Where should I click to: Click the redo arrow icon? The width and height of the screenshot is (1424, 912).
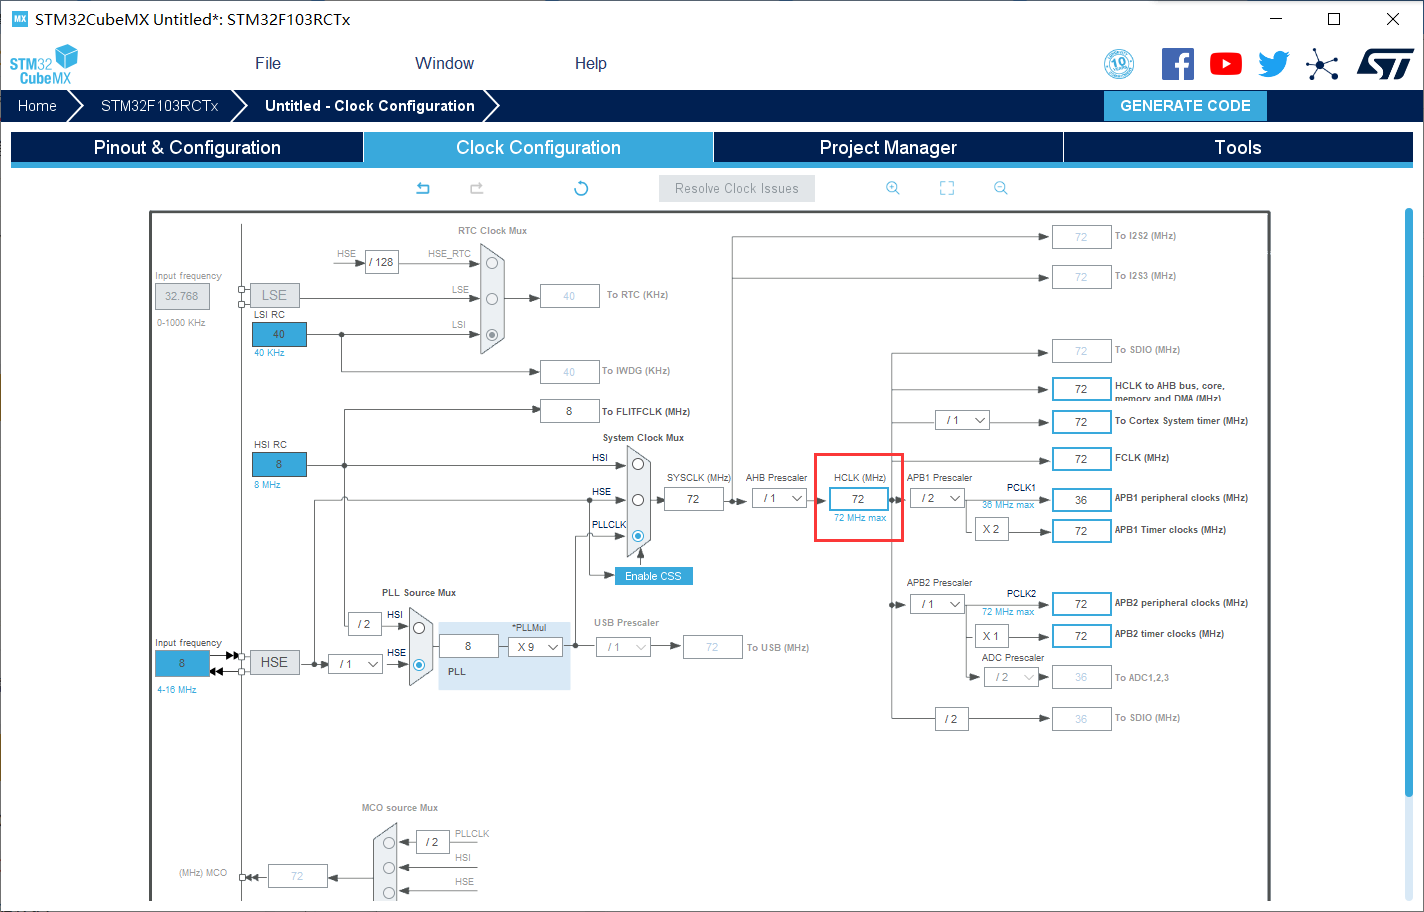tap(477, 188)
